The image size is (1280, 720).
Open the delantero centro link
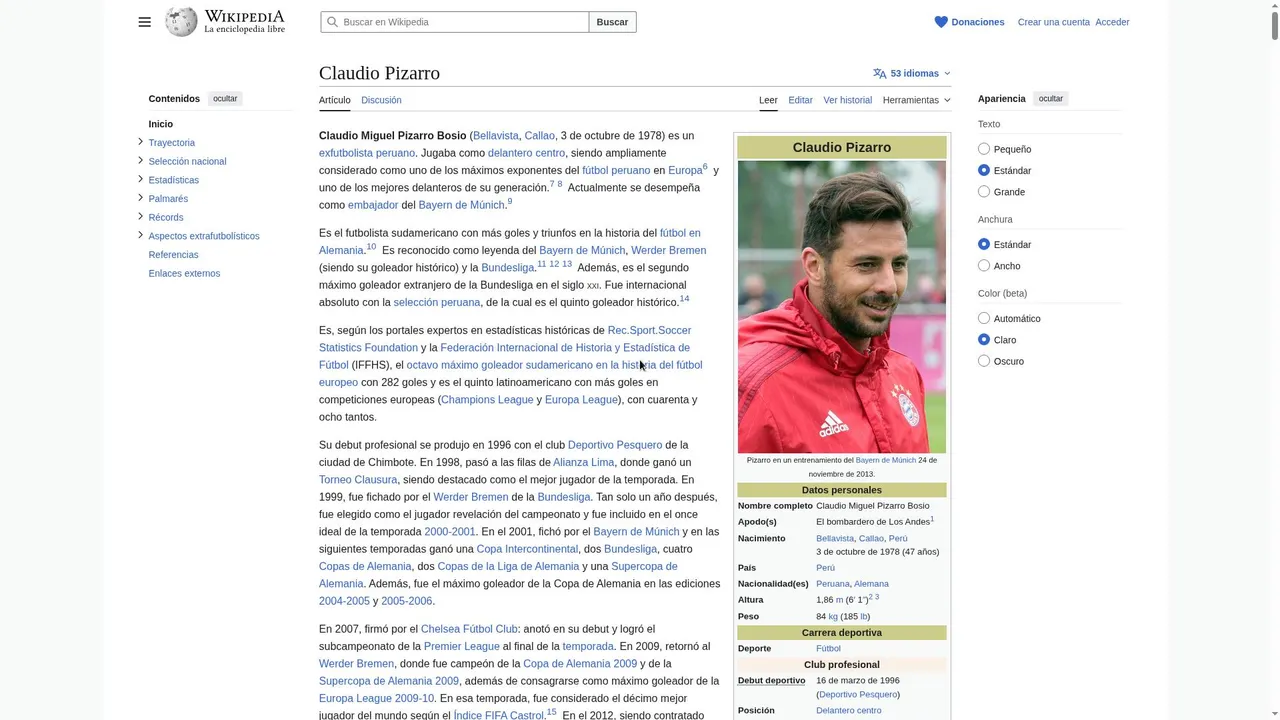coord(526,153)
